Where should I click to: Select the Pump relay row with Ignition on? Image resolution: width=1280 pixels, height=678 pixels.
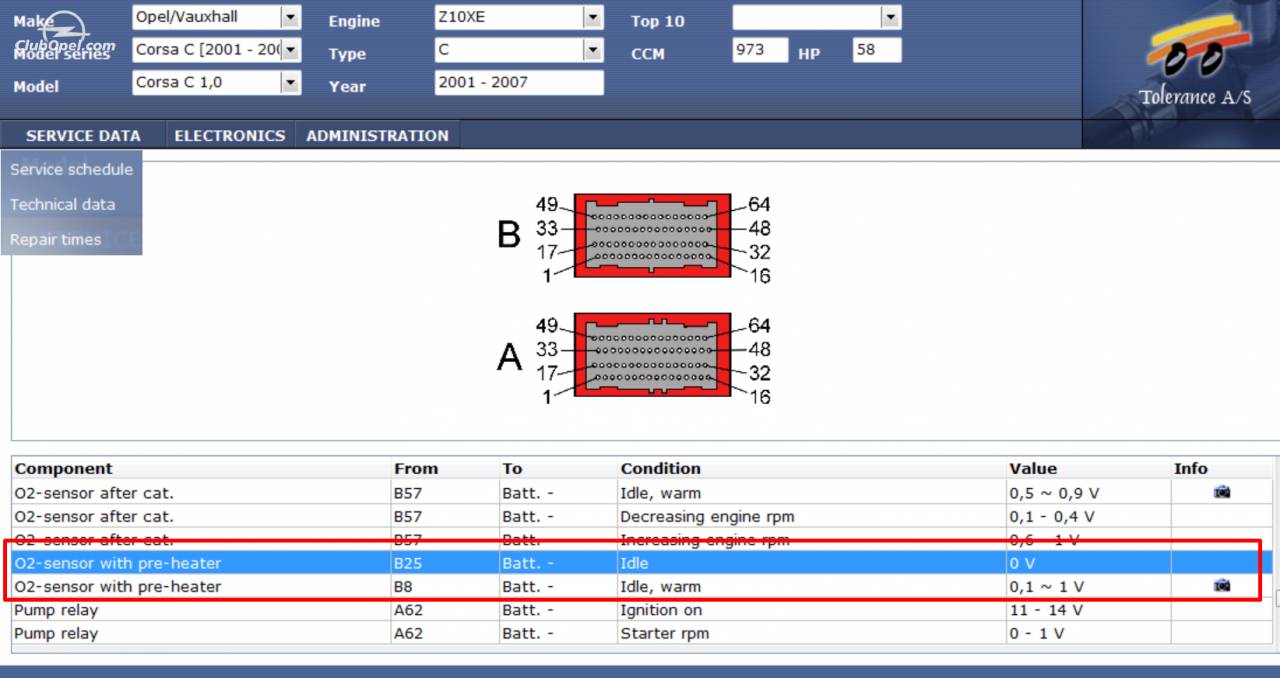coord(642,610)
